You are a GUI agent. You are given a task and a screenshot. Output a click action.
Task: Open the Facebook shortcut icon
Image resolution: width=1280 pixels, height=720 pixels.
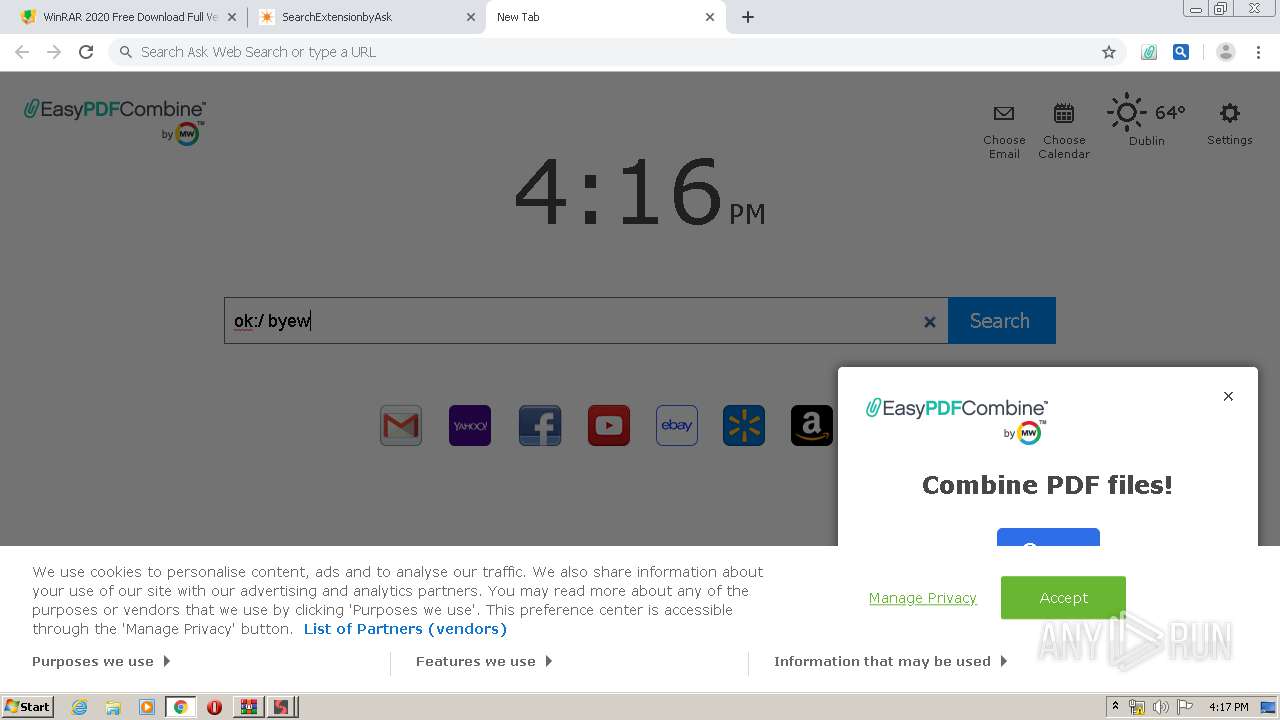click(540, 425)
